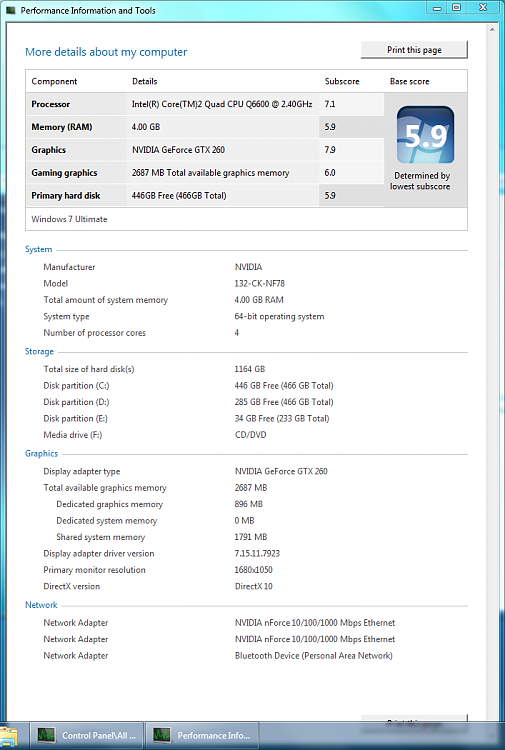Viewport: 505px width, 750px height.
Task: Maximize the Performance Information window
Action: [456, 8]
